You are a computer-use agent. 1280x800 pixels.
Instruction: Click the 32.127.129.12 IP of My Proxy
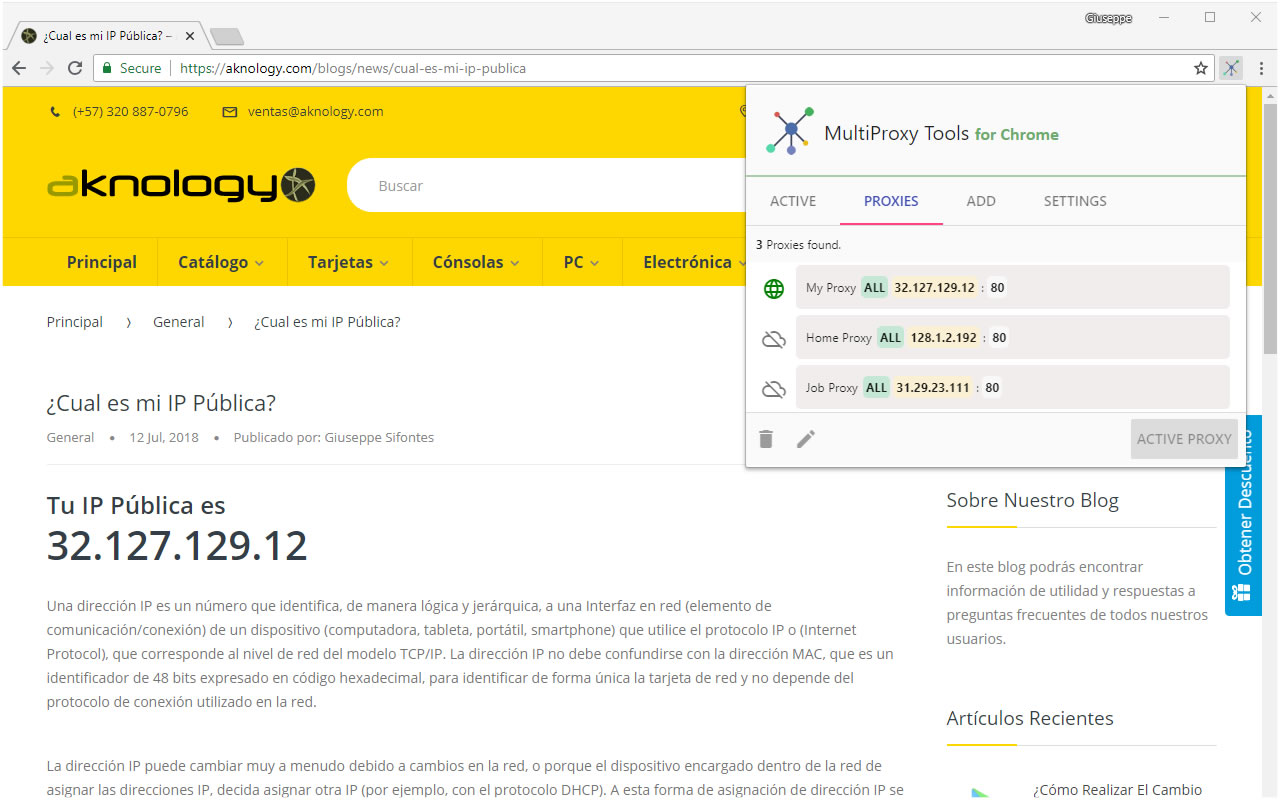[x=934, y=288]
